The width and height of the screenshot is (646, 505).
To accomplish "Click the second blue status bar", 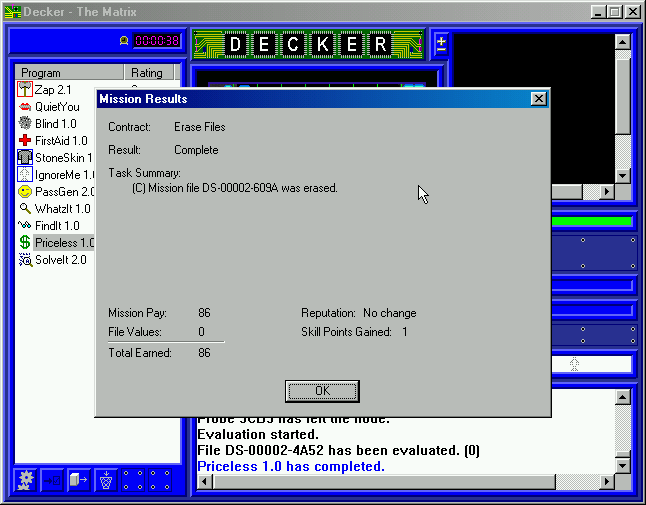I will (x=592, y=310).
